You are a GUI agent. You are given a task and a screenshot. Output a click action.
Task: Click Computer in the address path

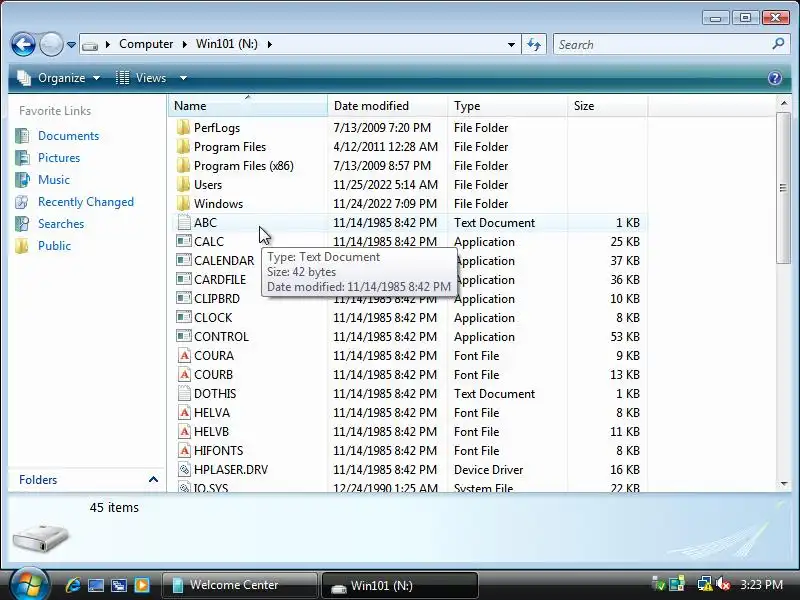tap(146, 44)
